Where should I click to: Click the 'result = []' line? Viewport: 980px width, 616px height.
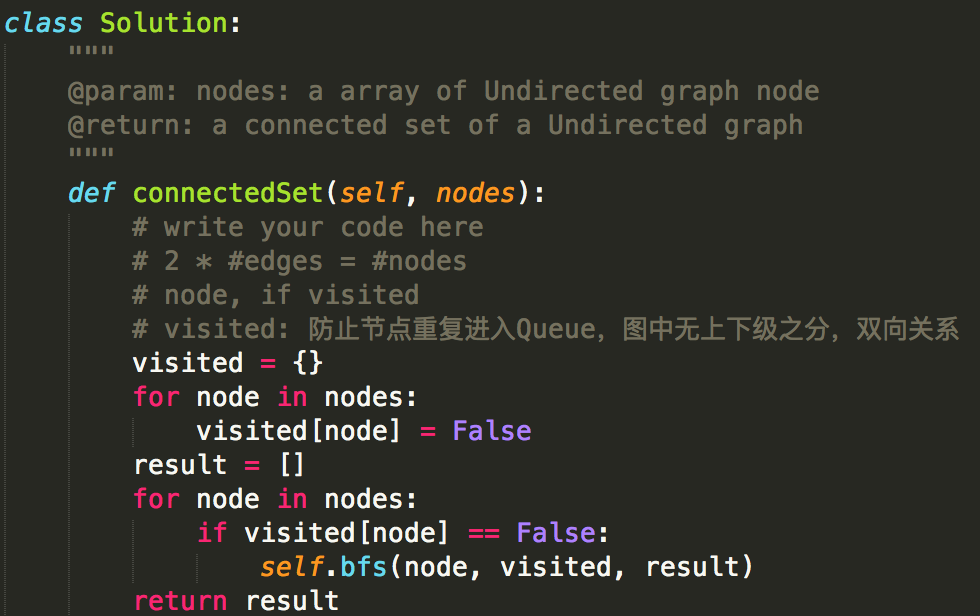pyautogui.click(x=219, y=465)
